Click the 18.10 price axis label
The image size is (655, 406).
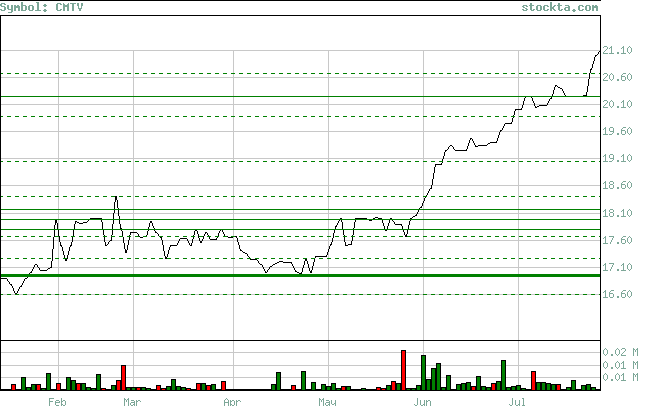click(617, 213)
